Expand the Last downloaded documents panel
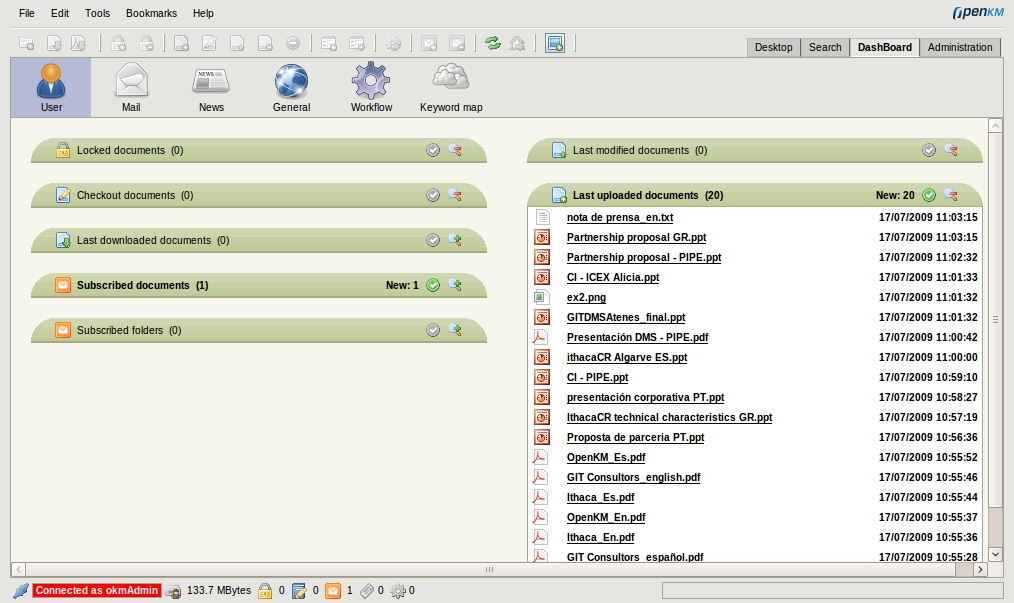Viewport: 1014px width, 603px height. point(455,240)
